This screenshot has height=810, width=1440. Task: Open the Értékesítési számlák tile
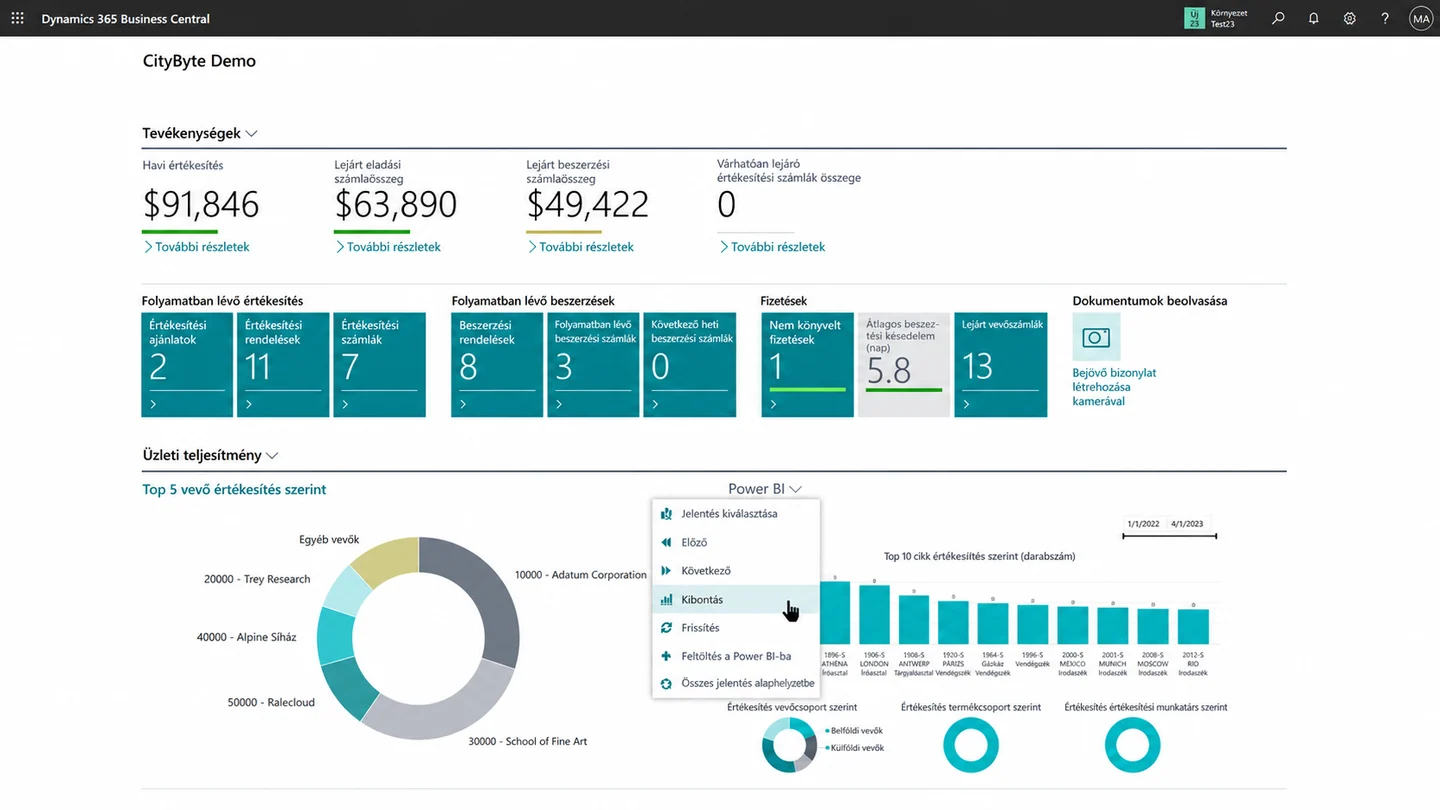[x=380, y=365]
